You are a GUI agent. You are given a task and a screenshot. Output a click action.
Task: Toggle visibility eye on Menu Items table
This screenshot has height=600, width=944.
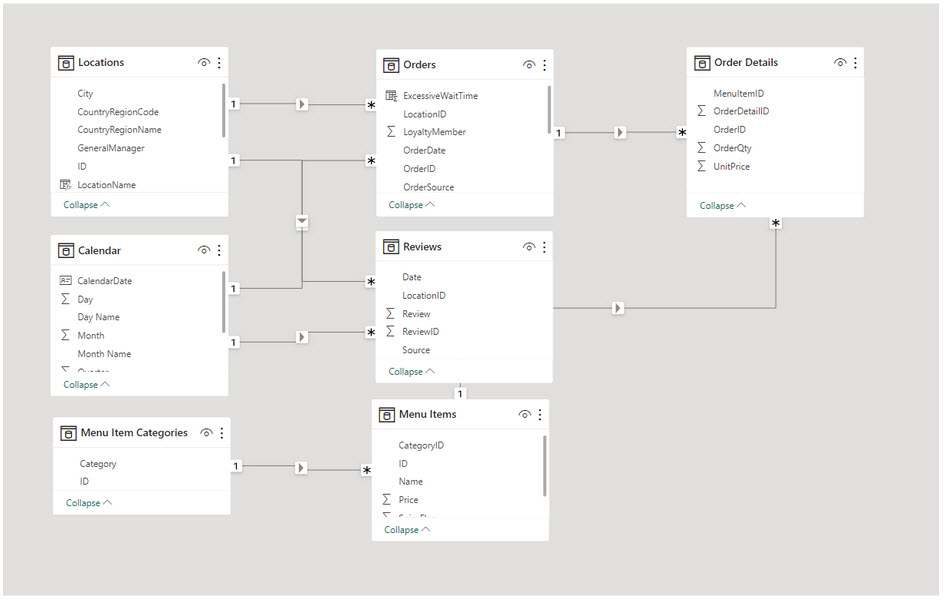tap(525, 415)
